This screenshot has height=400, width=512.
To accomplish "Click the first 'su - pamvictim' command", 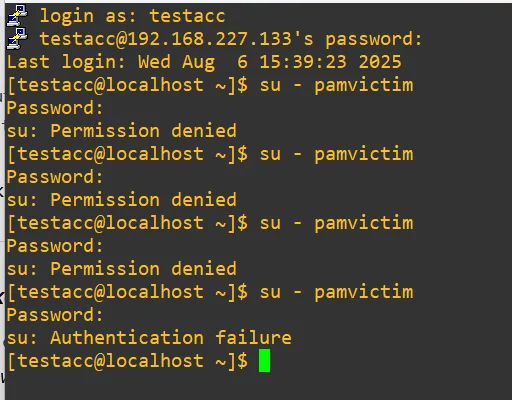I will [336, 85].
